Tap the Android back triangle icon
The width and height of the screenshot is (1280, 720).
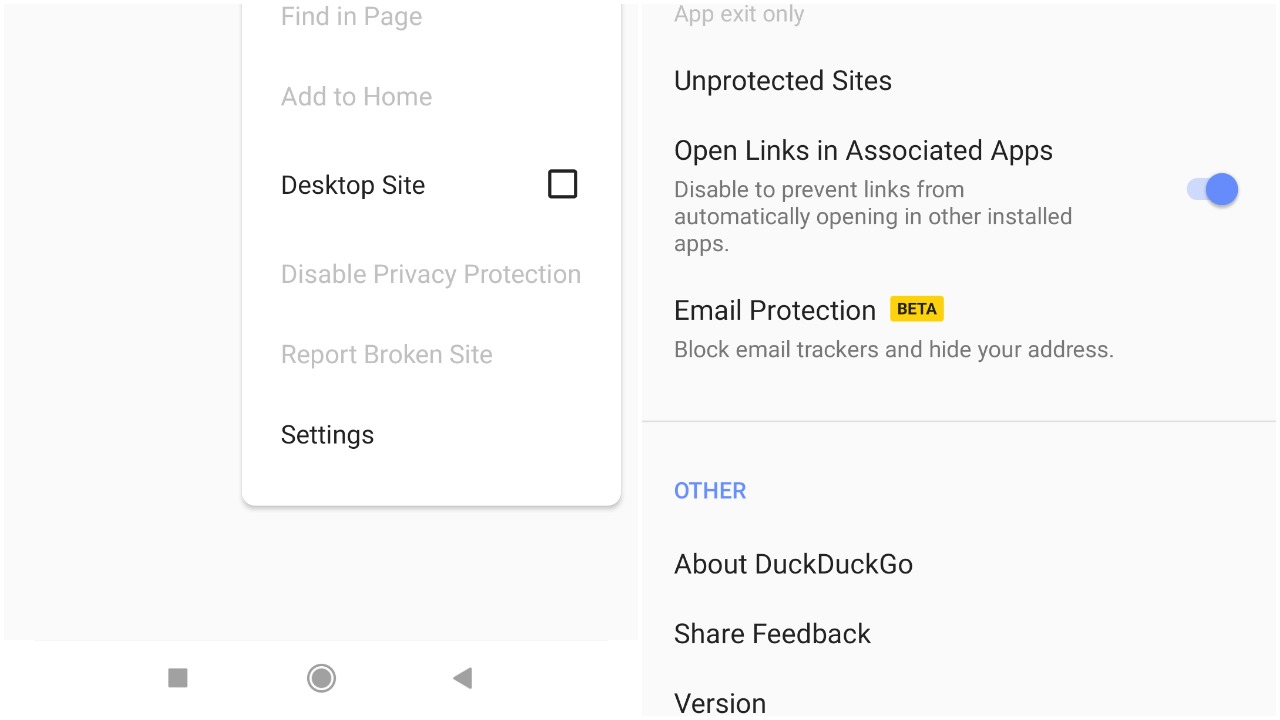[x=462, y=678]
